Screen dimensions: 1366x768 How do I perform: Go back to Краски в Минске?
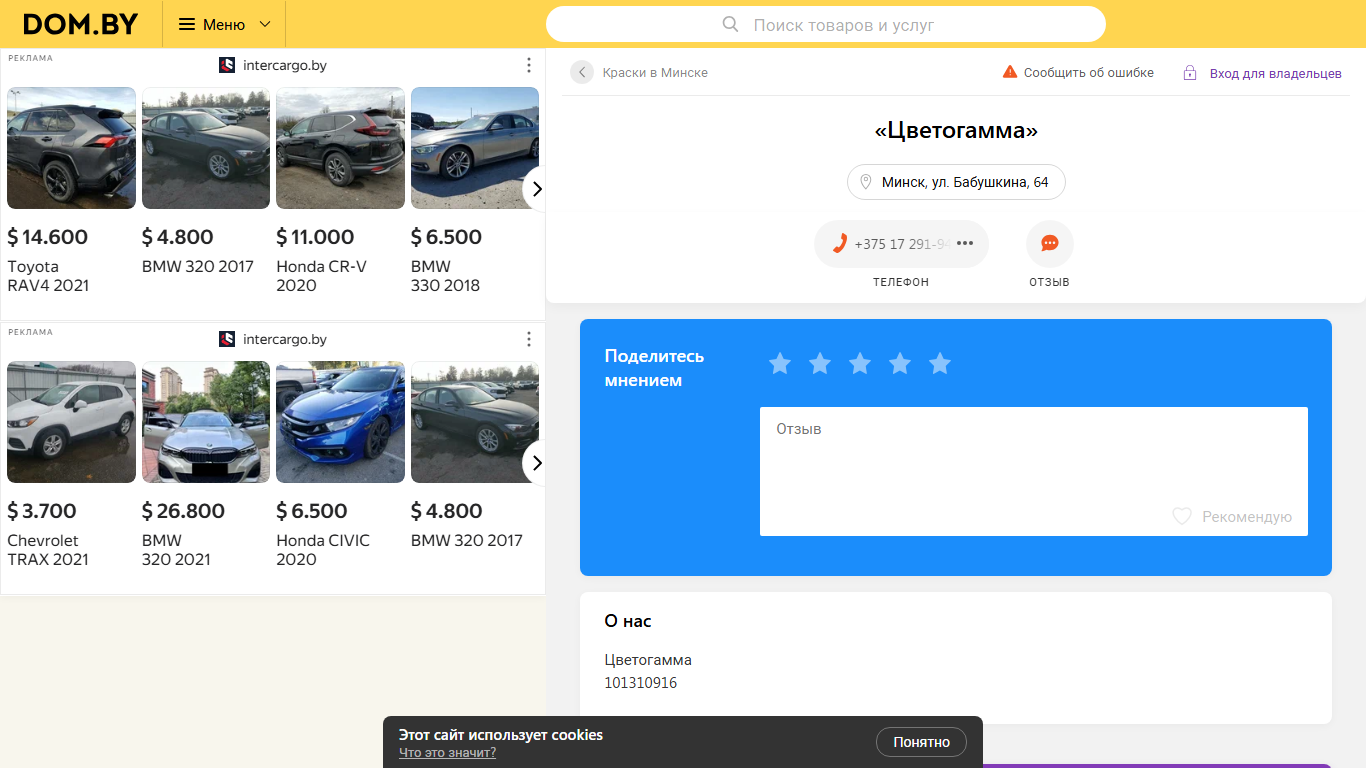tap(582, 72)
